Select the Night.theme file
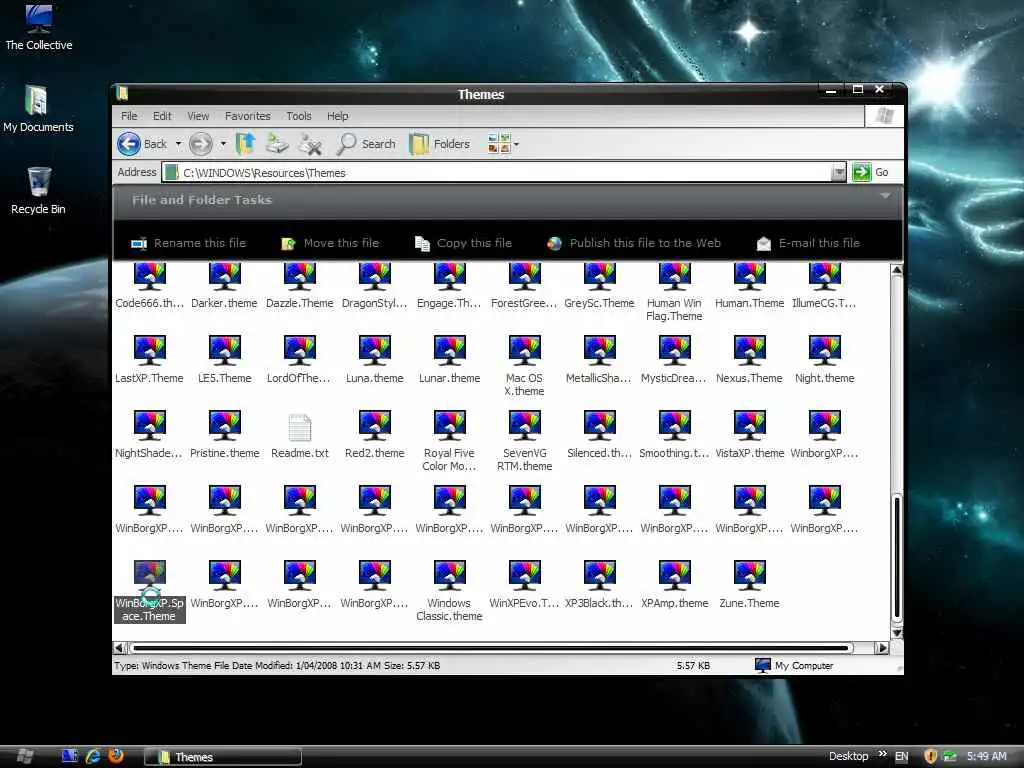The image size is (1024, 768). pyautogui.click(x=824, y=360)
